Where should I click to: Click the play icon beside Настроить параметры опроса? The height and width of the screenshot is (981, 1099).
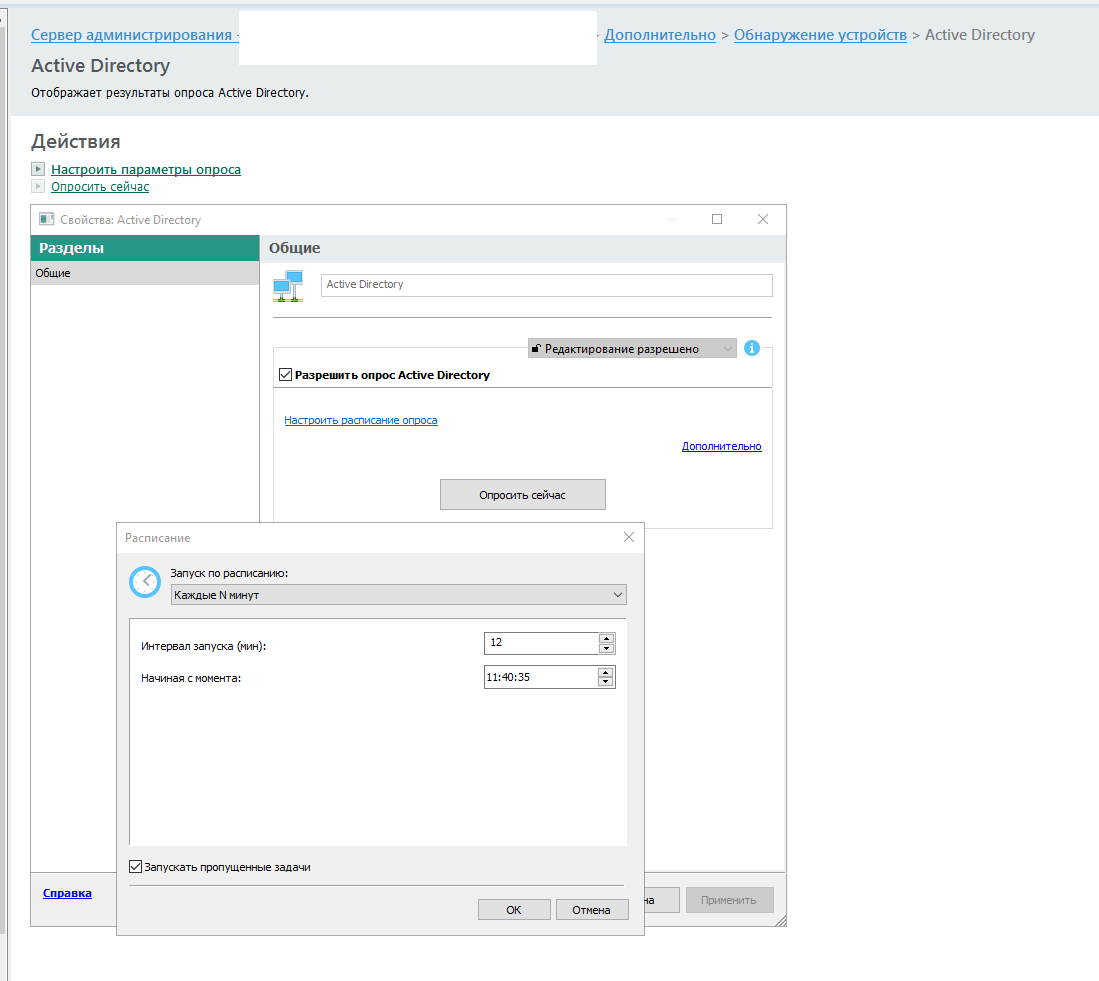39,169
